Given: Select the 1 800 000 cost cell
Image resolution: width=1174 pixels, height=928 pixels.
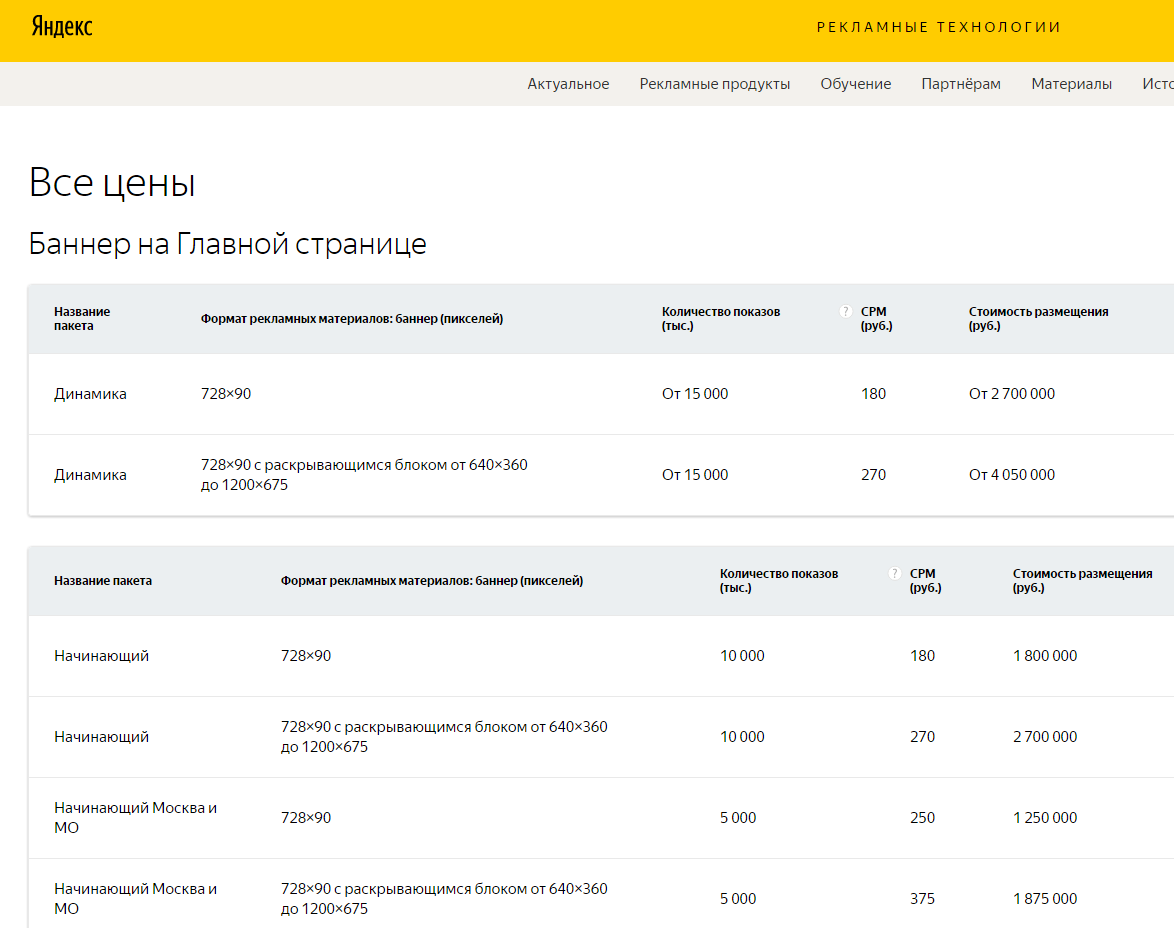Looking at the screenshot, I should click(x=1045, y=656).
